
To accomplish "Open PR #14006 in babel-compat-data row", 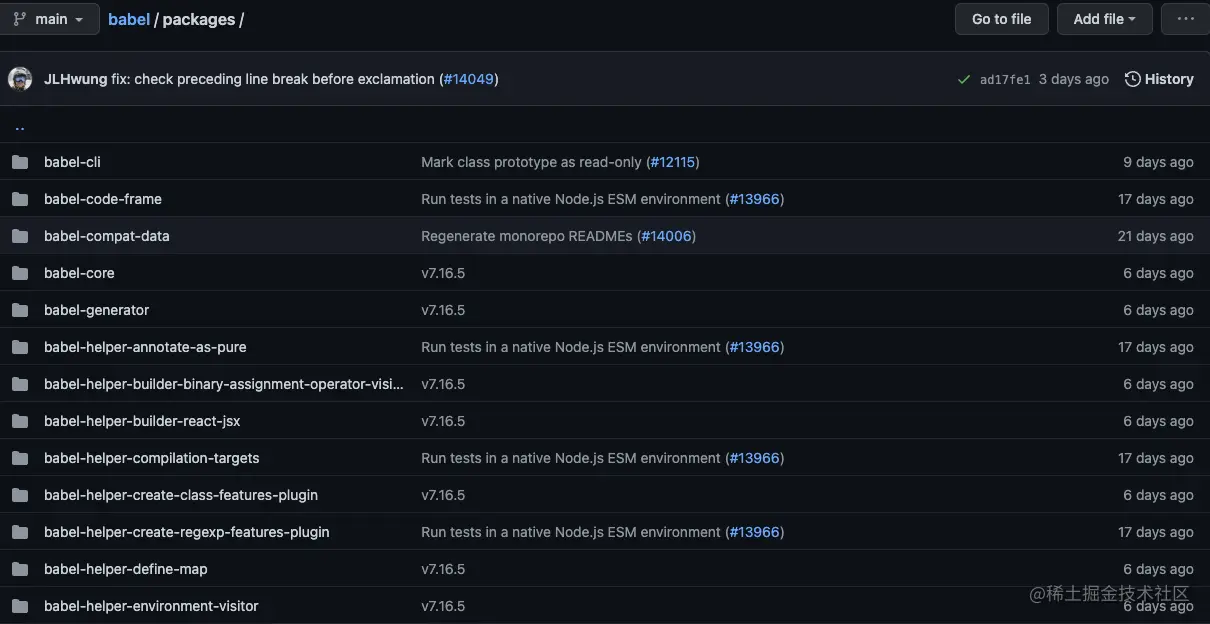I will point(667,236).
